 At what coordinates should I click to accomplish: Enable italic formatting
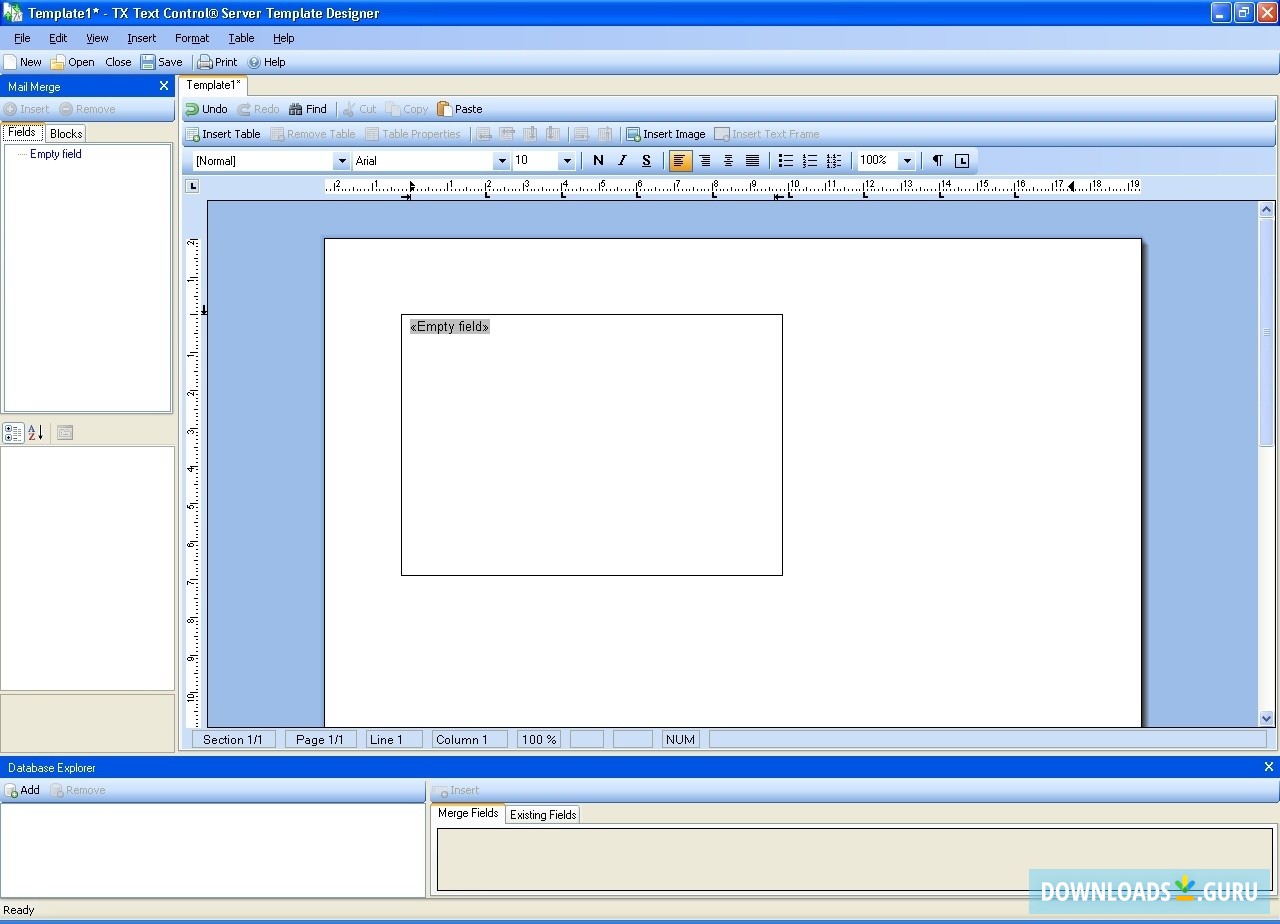[x=622, y=160]
